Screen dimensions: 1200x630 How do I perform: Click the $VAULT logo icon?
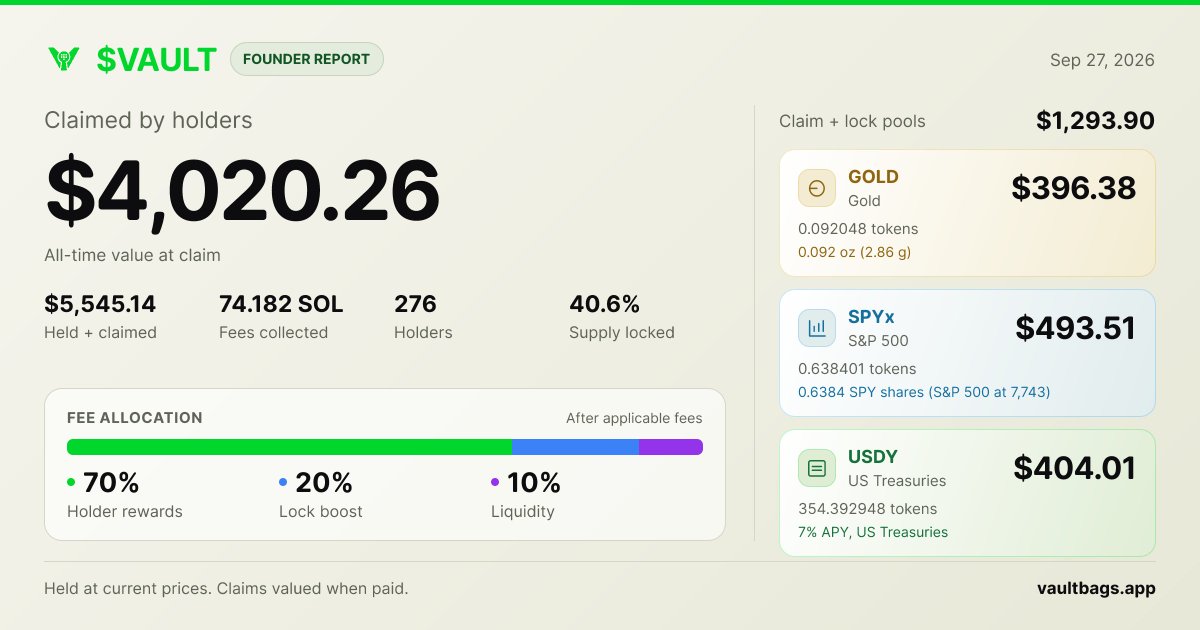(63, 59)
